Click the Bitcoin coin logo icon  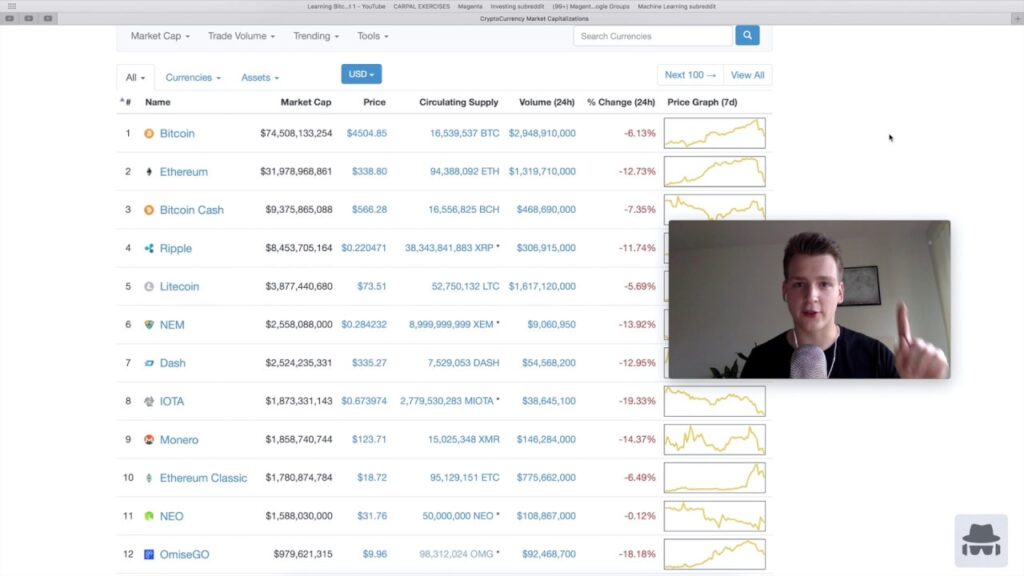click(x=149, y=133)
